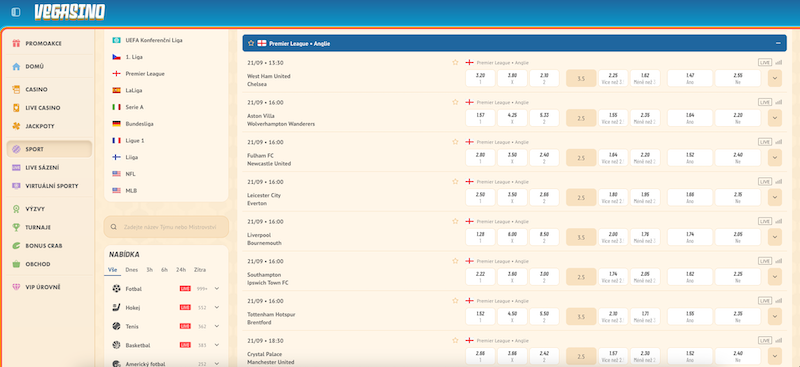
Task: Open Live Sázení icon
Action: (16, 168)
